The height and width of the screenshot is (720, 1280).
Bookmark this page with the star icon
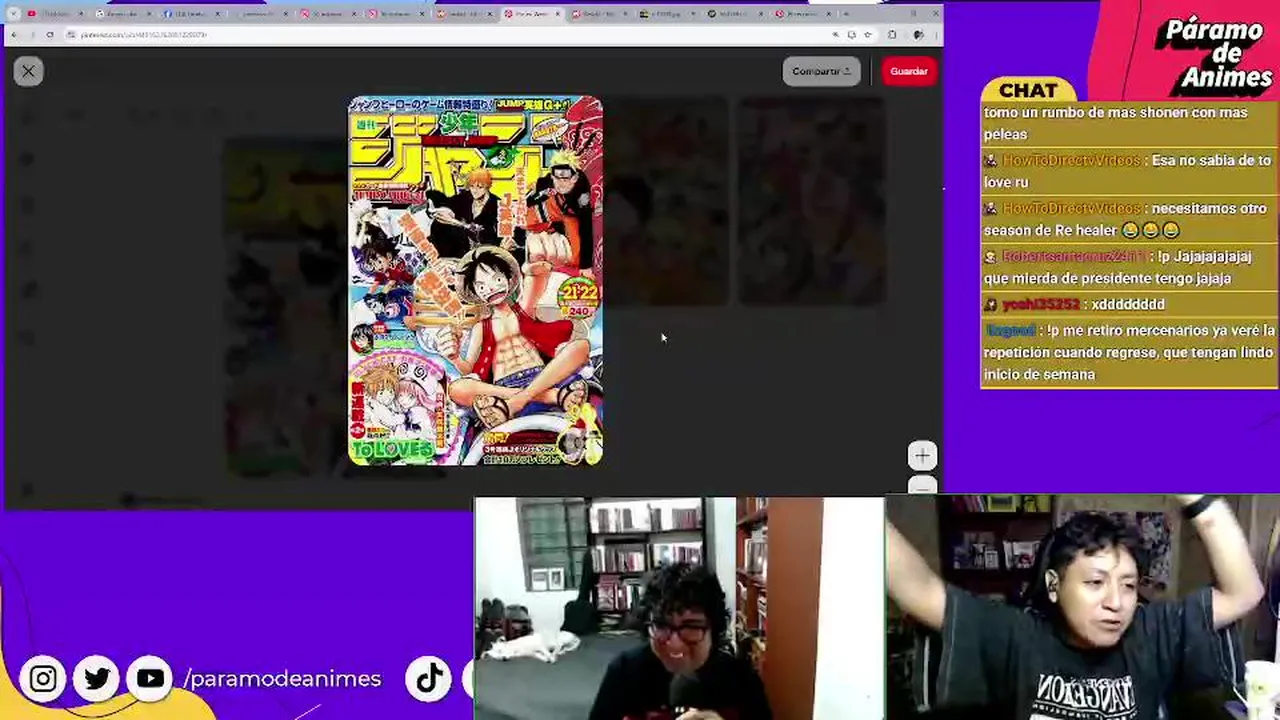(x=867, y=35)
